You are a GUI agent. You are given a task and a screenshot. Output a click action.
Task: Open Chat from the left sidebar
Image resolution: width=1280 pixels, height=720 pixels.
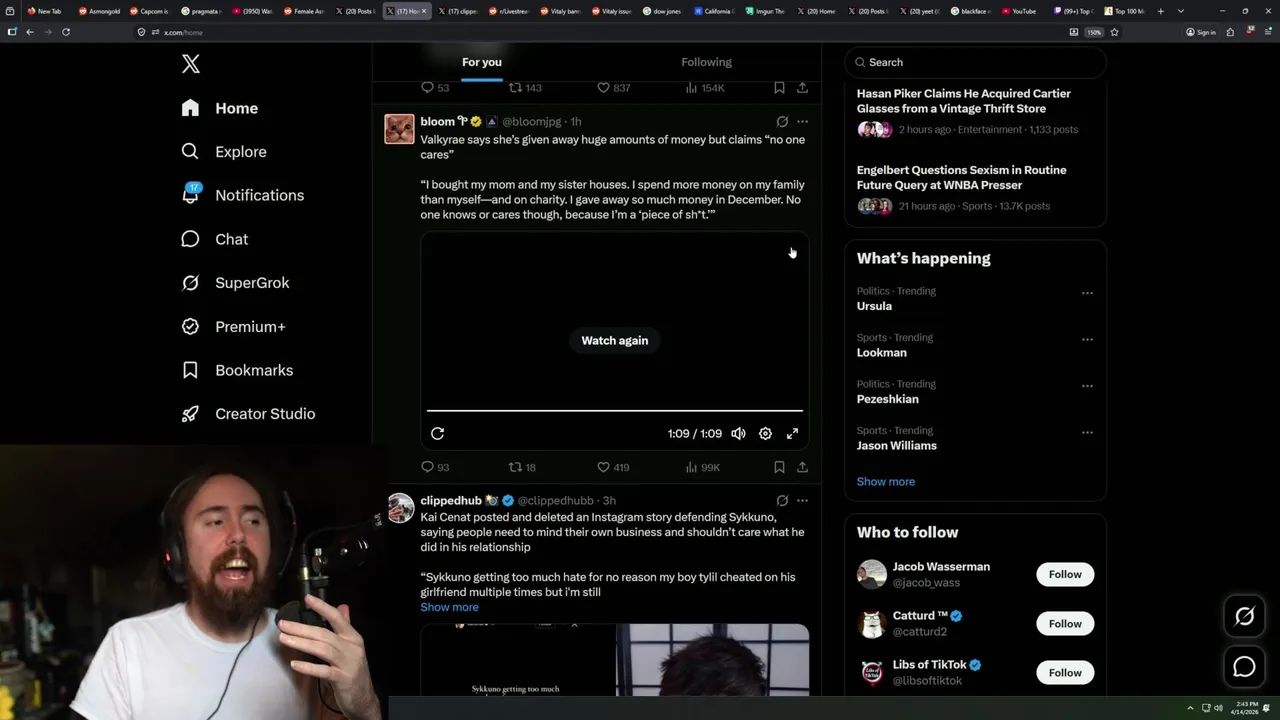pos(214,239)
